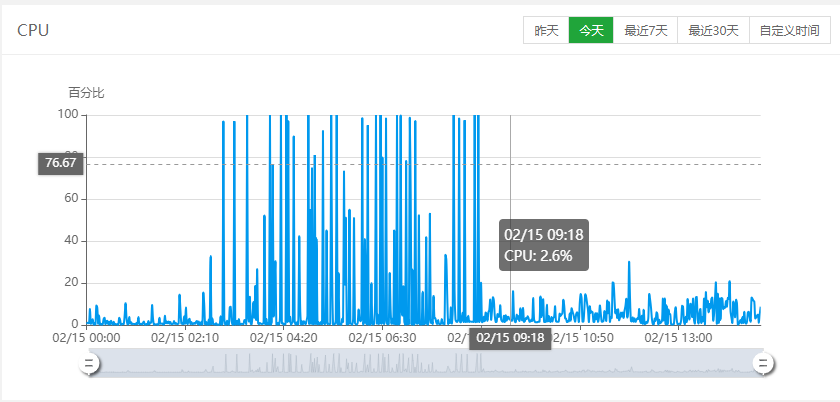This screenshot has height=402, width=840.
Task: Click the CPU: 2.6% tooltip
Action: (x=544, y=245)
